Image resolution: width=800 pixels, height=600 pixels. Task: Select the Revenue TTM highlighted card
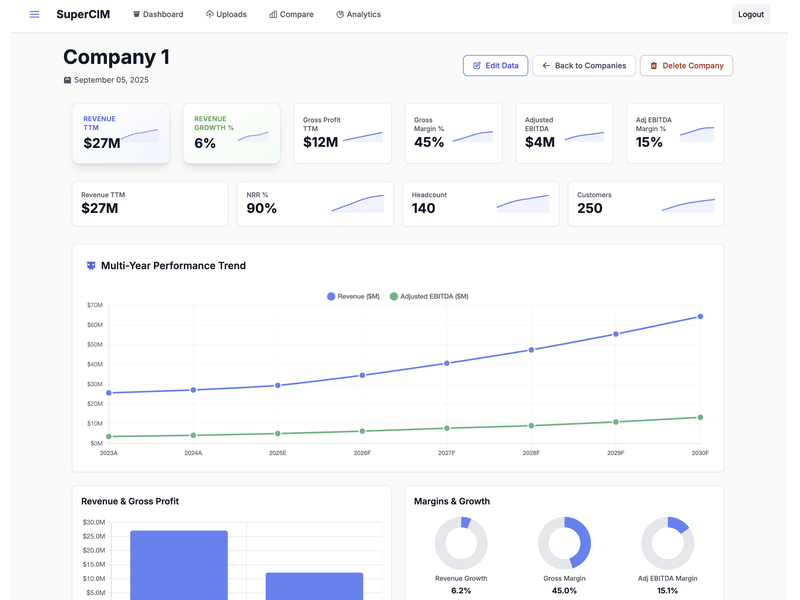(x=119, y=133)
